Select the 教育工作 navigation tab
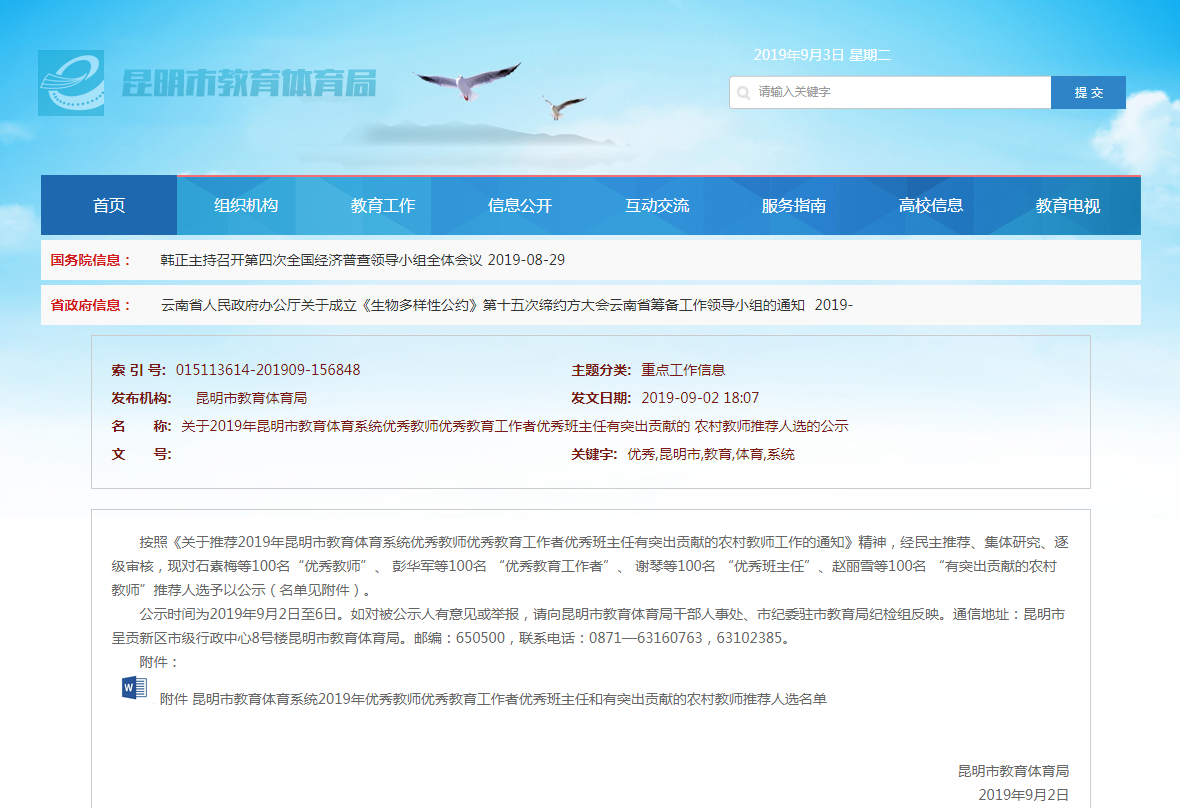The height and width of the screenshot is (808, 1180). click(383, 206)
